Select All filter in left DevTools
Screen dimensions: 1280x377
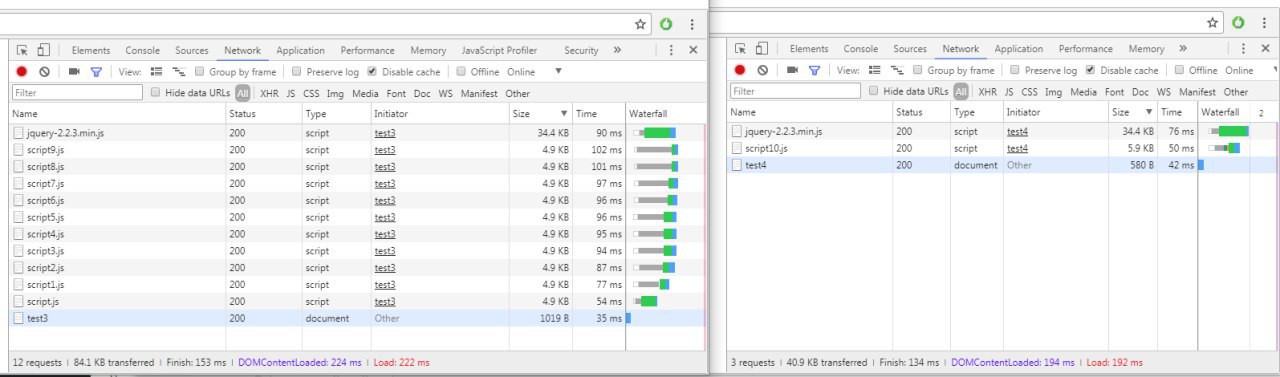point(243,93)
